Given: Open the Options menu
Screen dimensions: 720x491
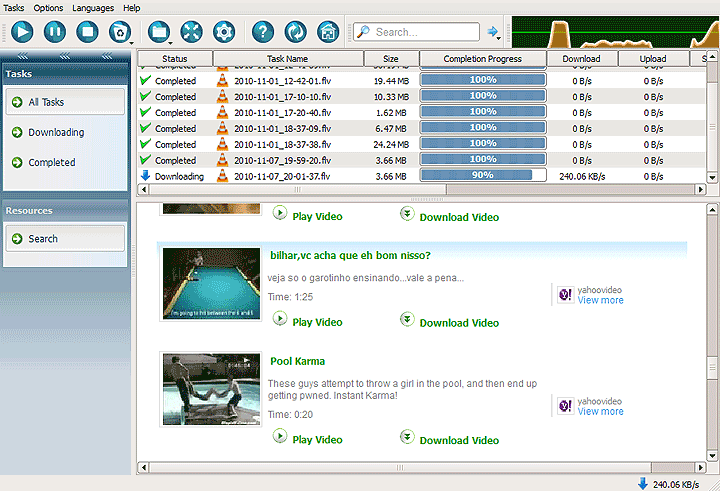Looking at the screenshot, I should [47, 7].
